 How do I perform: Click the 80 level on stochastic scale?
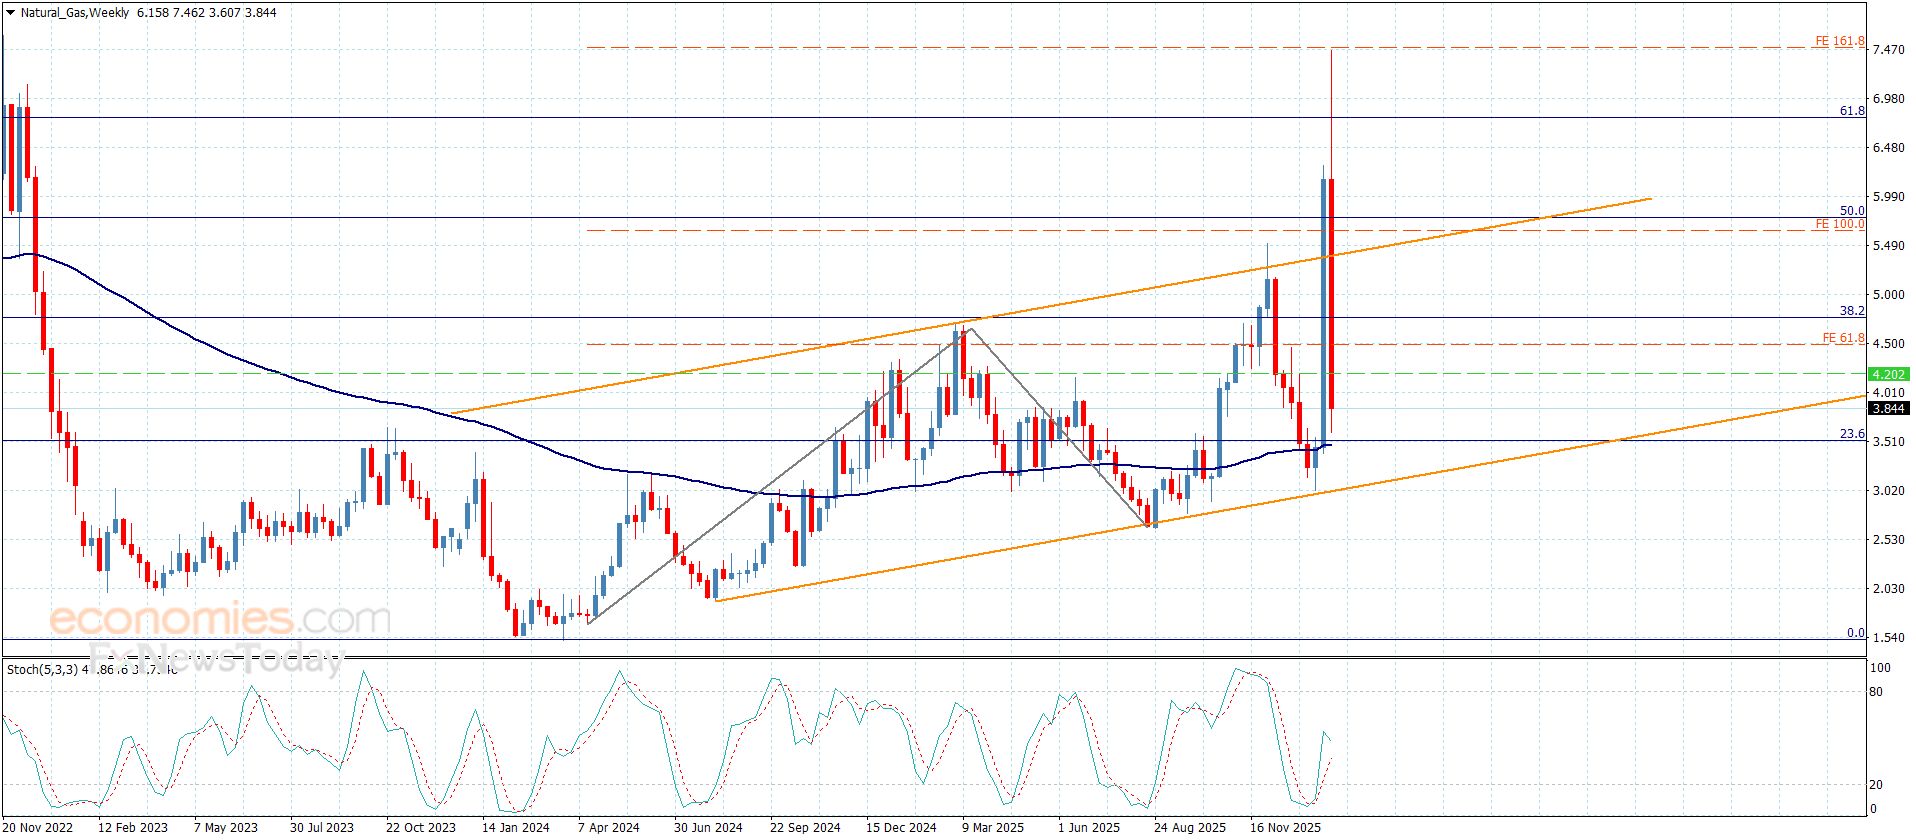pyautogui.click(x=1876, y=692)
